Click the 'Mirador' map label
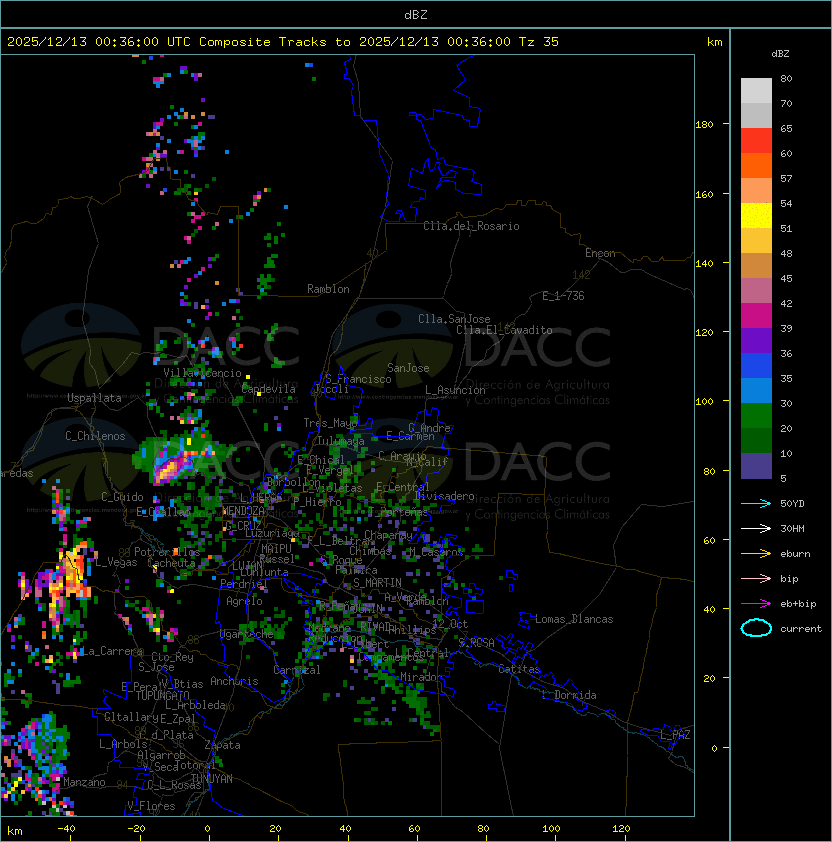The image size is (832, 842). [x=422, y=677]
